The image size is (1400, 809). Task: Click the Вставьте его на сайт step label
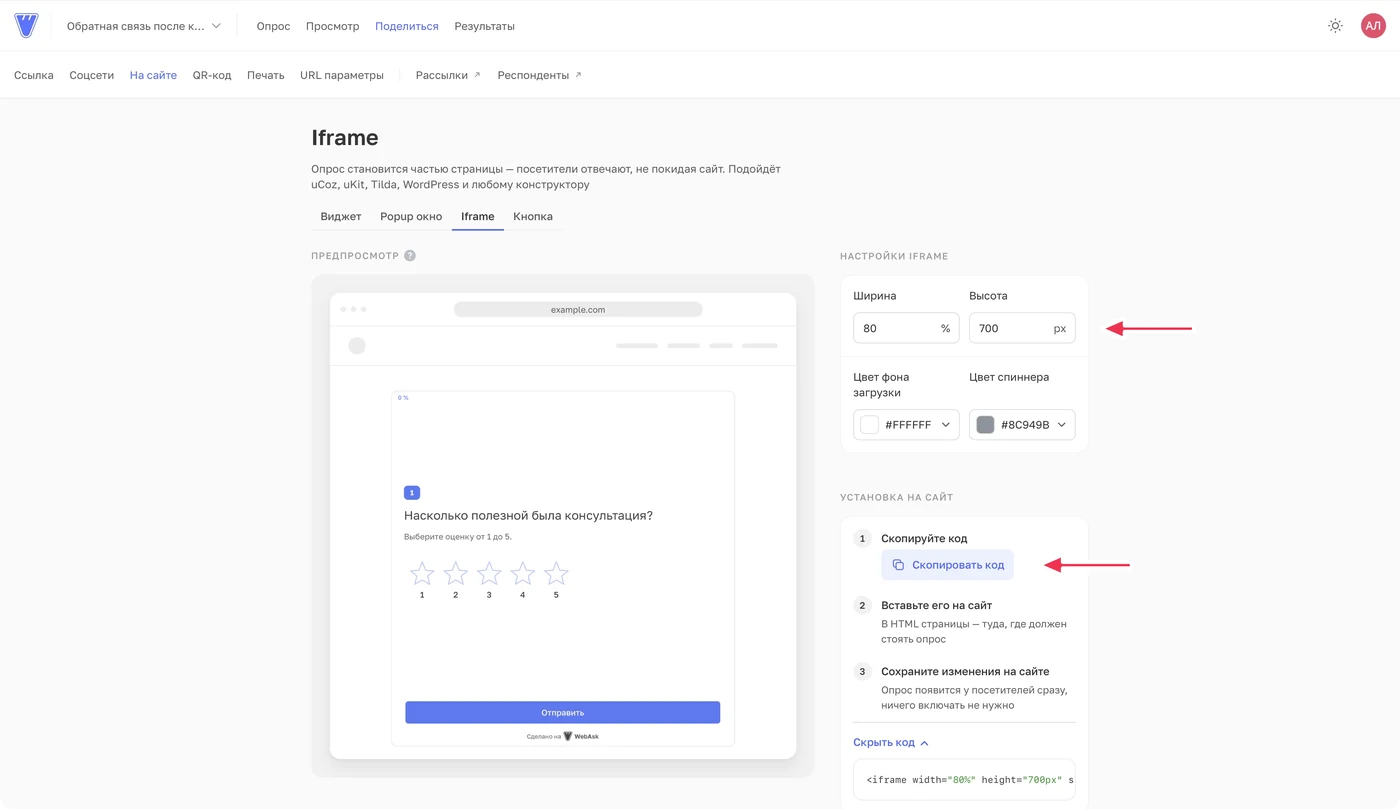point(936,605)
